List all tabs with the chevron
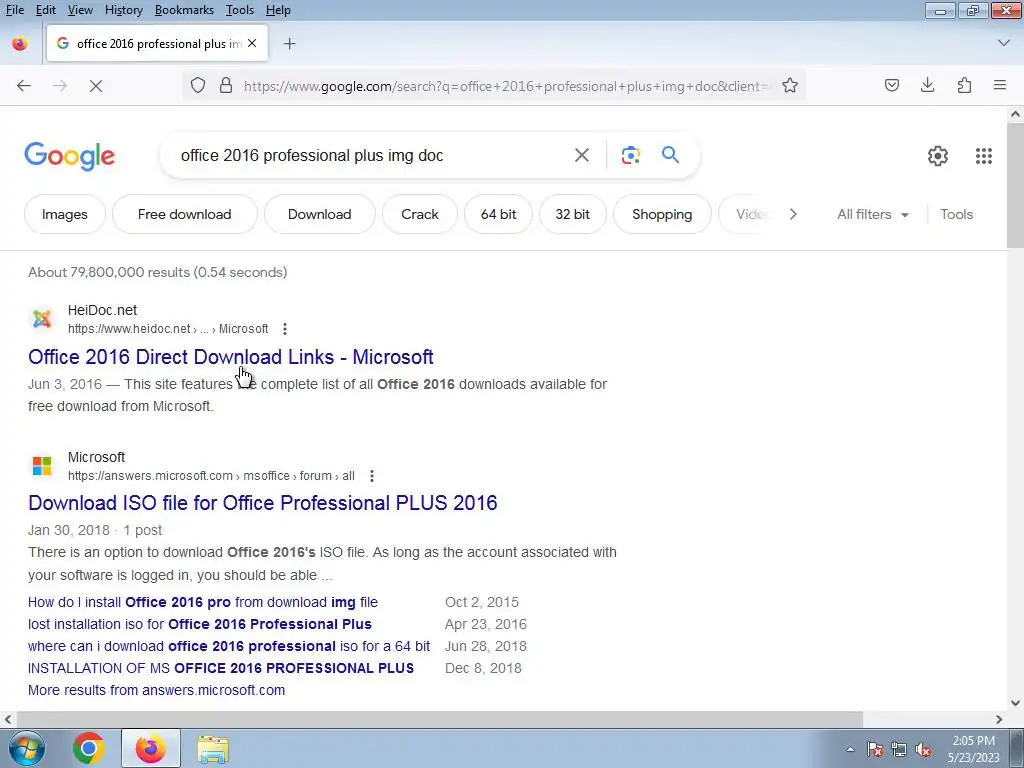 pos(1004,43)
